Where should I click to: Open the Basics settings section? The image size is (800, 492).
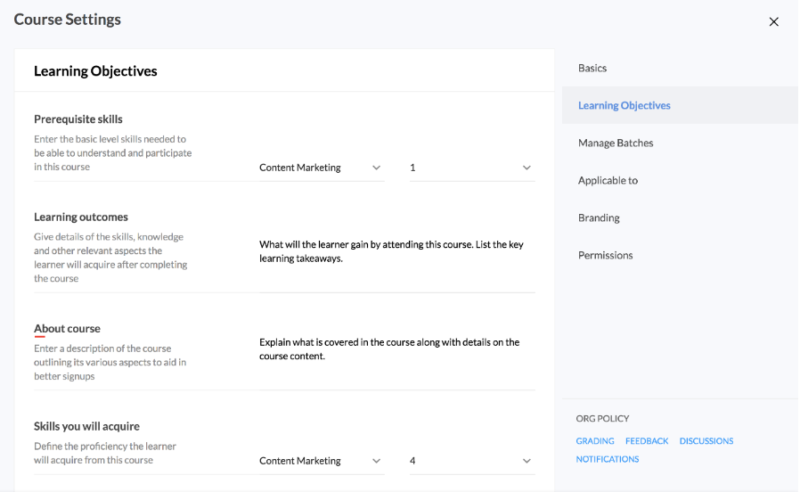(592, 68)
